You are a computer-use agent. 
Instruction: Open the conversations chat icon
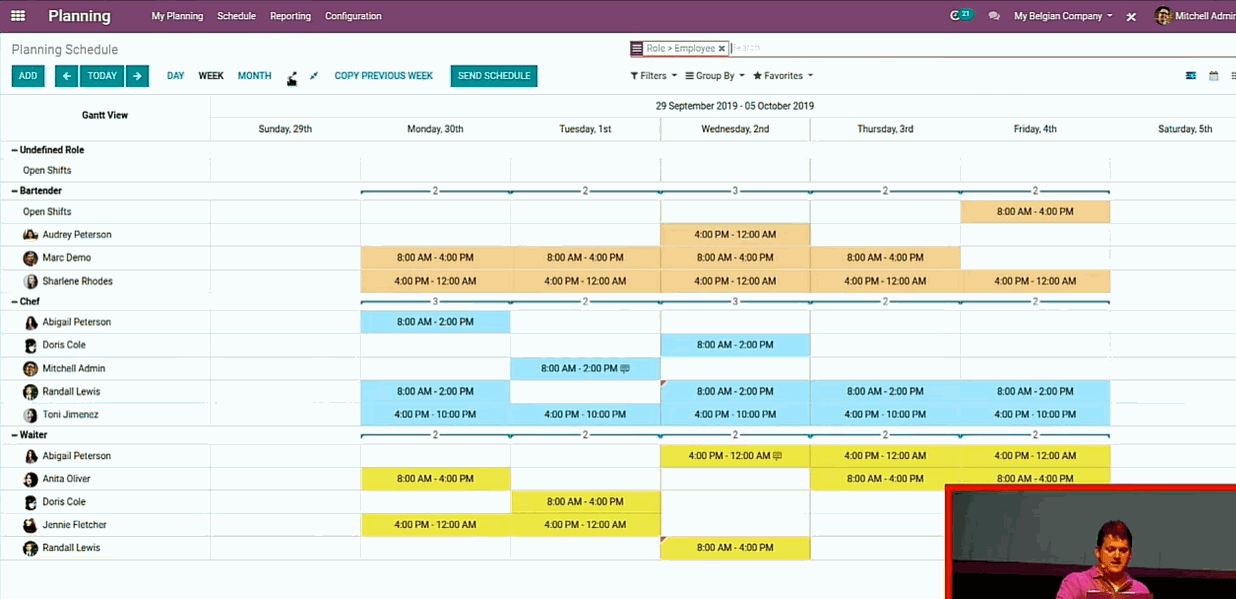[x=994, y=16]
